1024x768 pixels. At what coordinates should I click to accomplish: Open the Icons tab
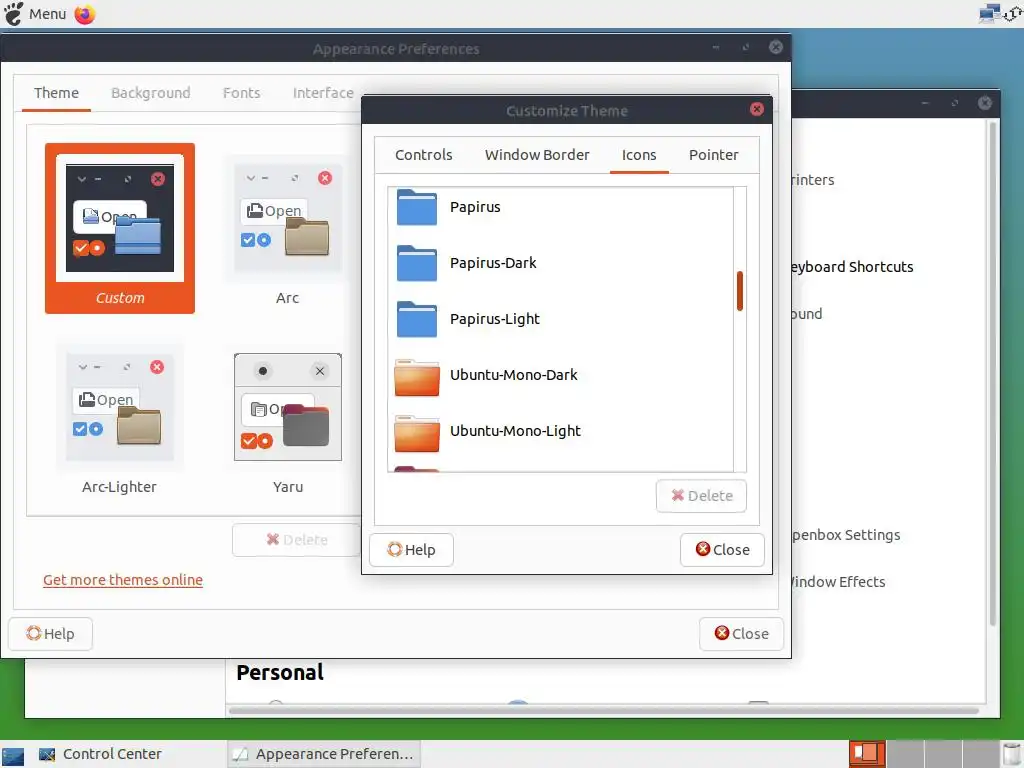tap(639, 155)
